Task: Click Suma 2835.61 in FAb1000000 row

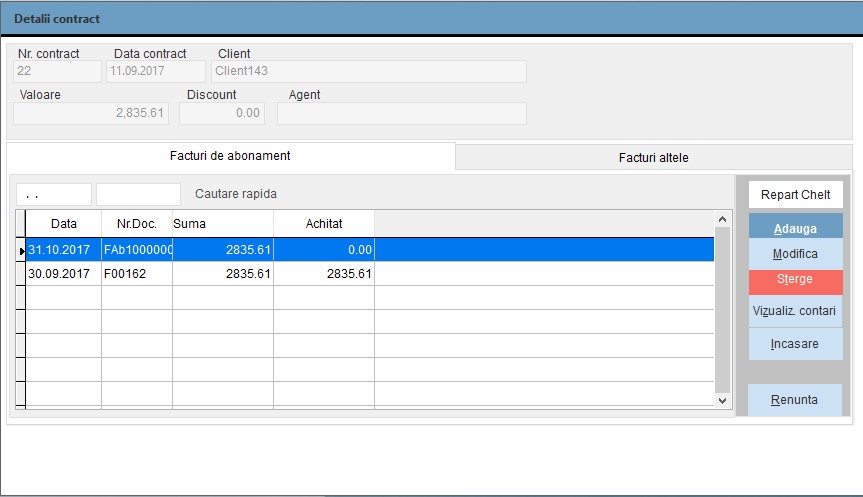Action: point(223,250)
